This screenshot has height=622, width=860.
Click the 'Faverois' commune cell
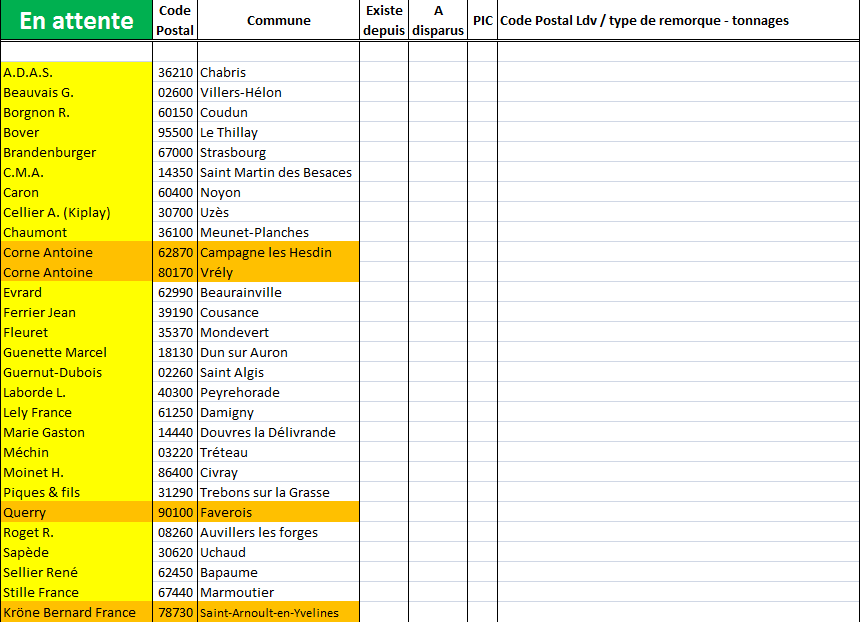tap(278, 513)
